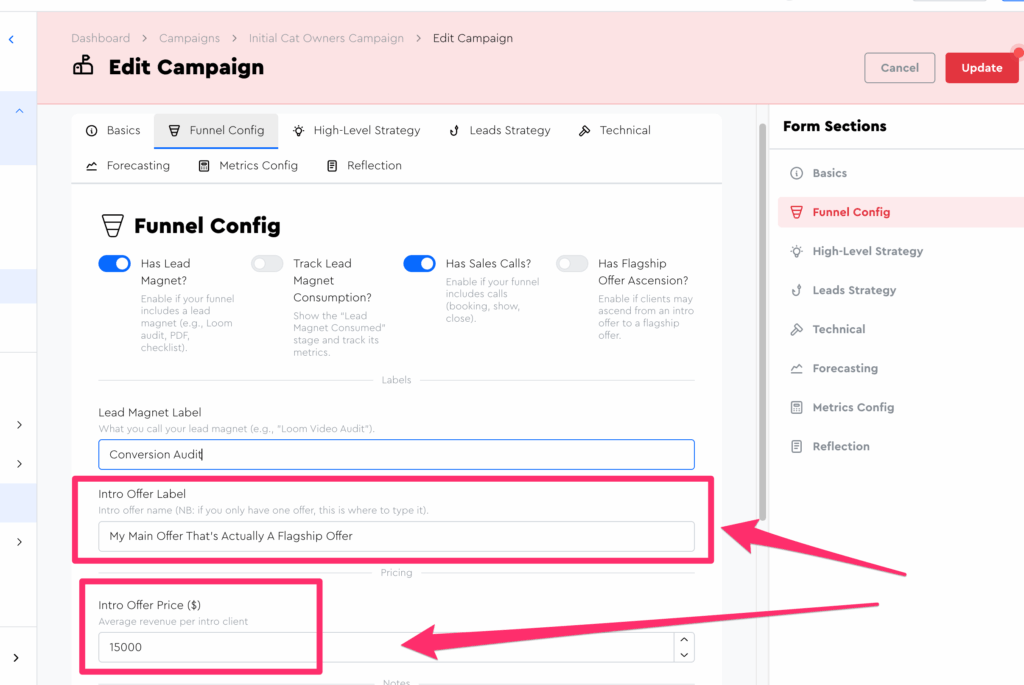Turn on Has Flagship Offer Ascension toggle
This screenshot has width=1024, height=685.
[572, 264]
